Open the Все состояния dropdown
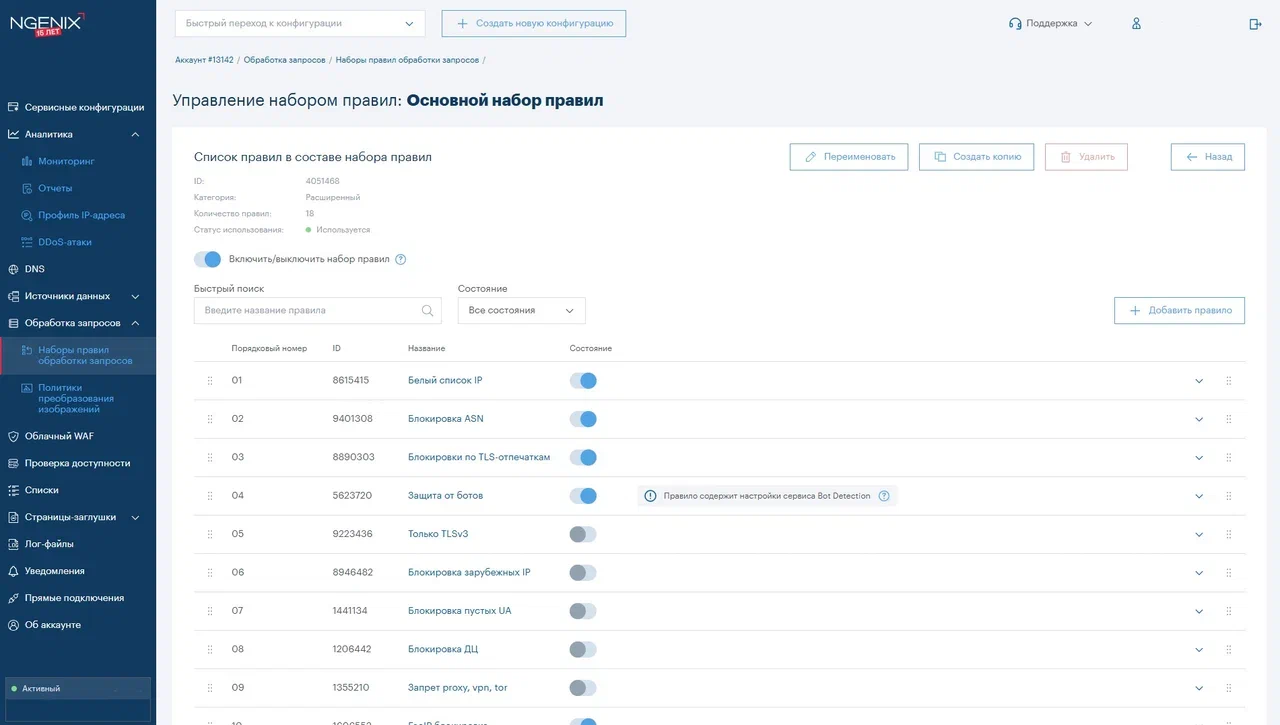The image size is (1280, 725). [521, 310]
